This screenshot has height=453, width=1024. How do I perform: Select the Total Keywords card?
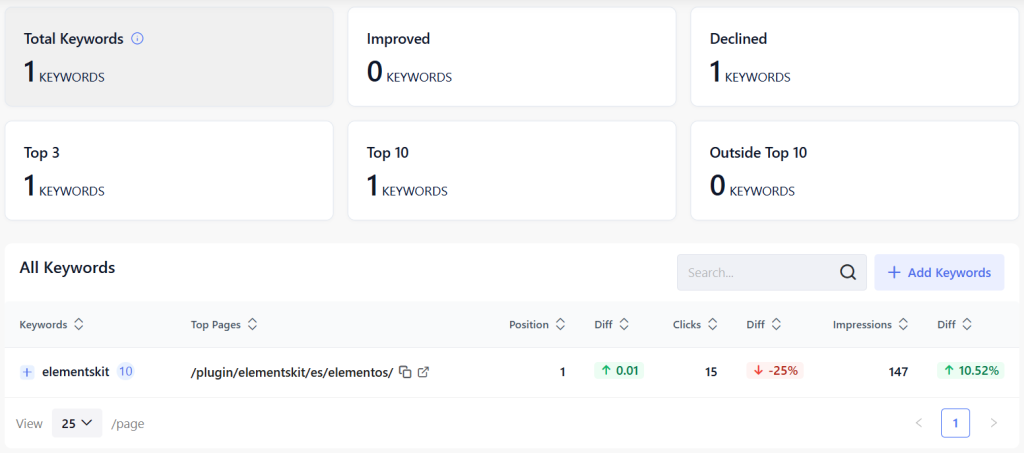[169, 57]
